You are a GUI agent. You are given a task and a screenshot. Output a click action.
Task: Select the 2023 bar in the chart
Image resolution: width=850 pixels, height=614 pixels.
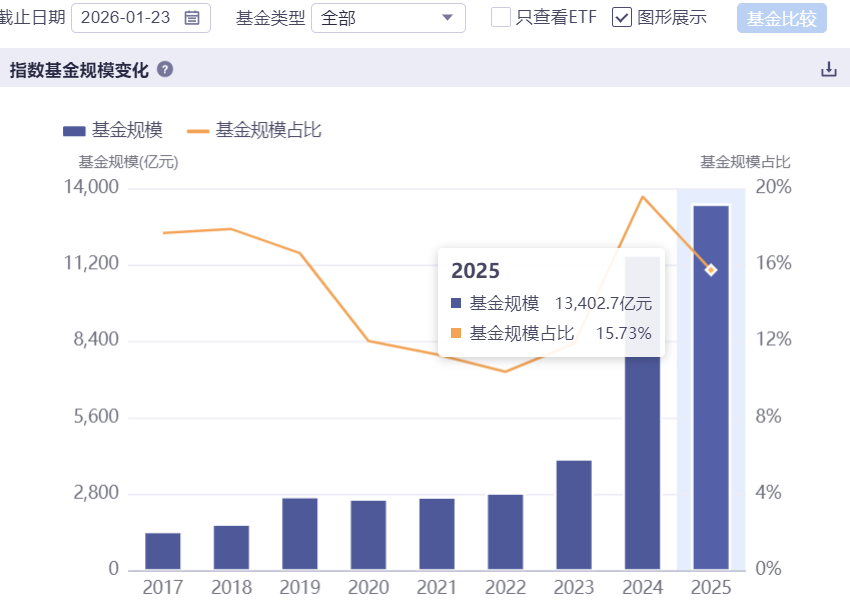click(x=574, y=515)
